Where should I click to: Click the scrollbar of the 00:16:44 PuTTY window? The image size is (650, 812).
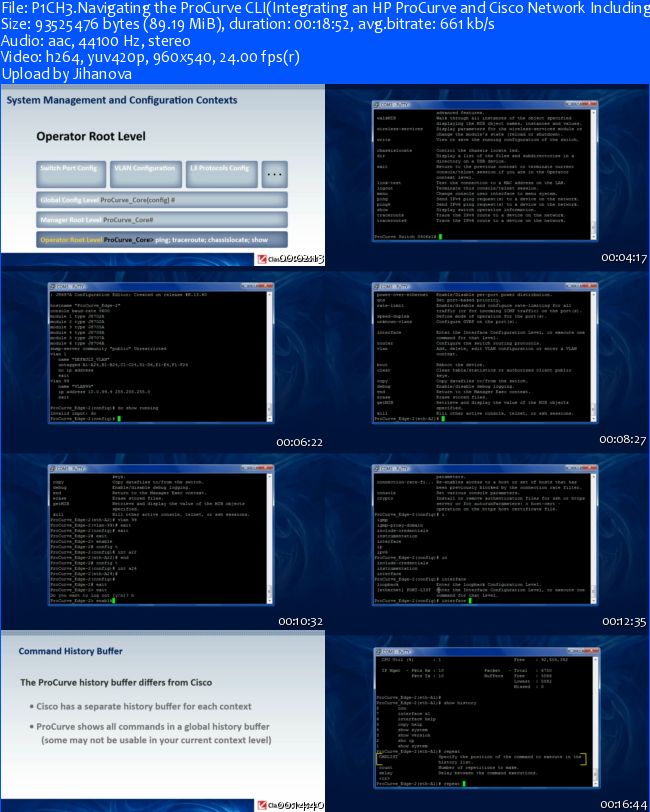596,720
